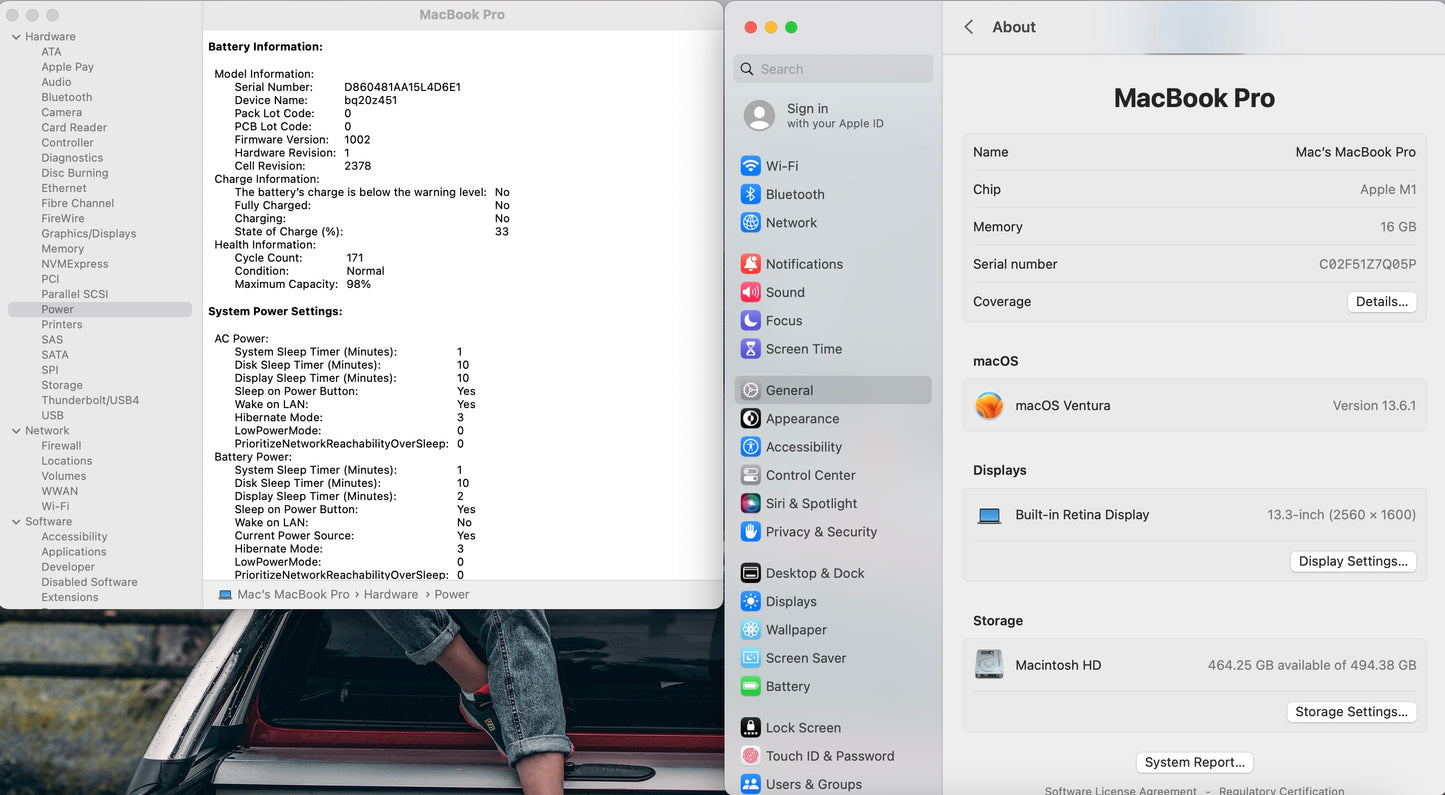Open Screen Time hourglass icon
The width and height of the screenshot is (1445, 795).
(x=750, y=349)
